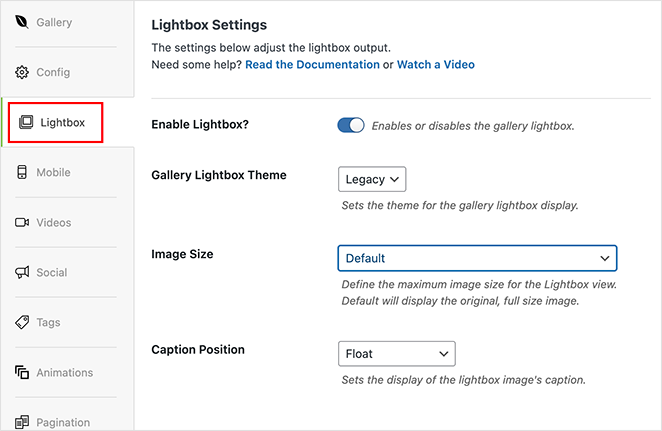Screen dimensions: 662x431
Task: Click the Videos camera icon
Action: [22, 222]
